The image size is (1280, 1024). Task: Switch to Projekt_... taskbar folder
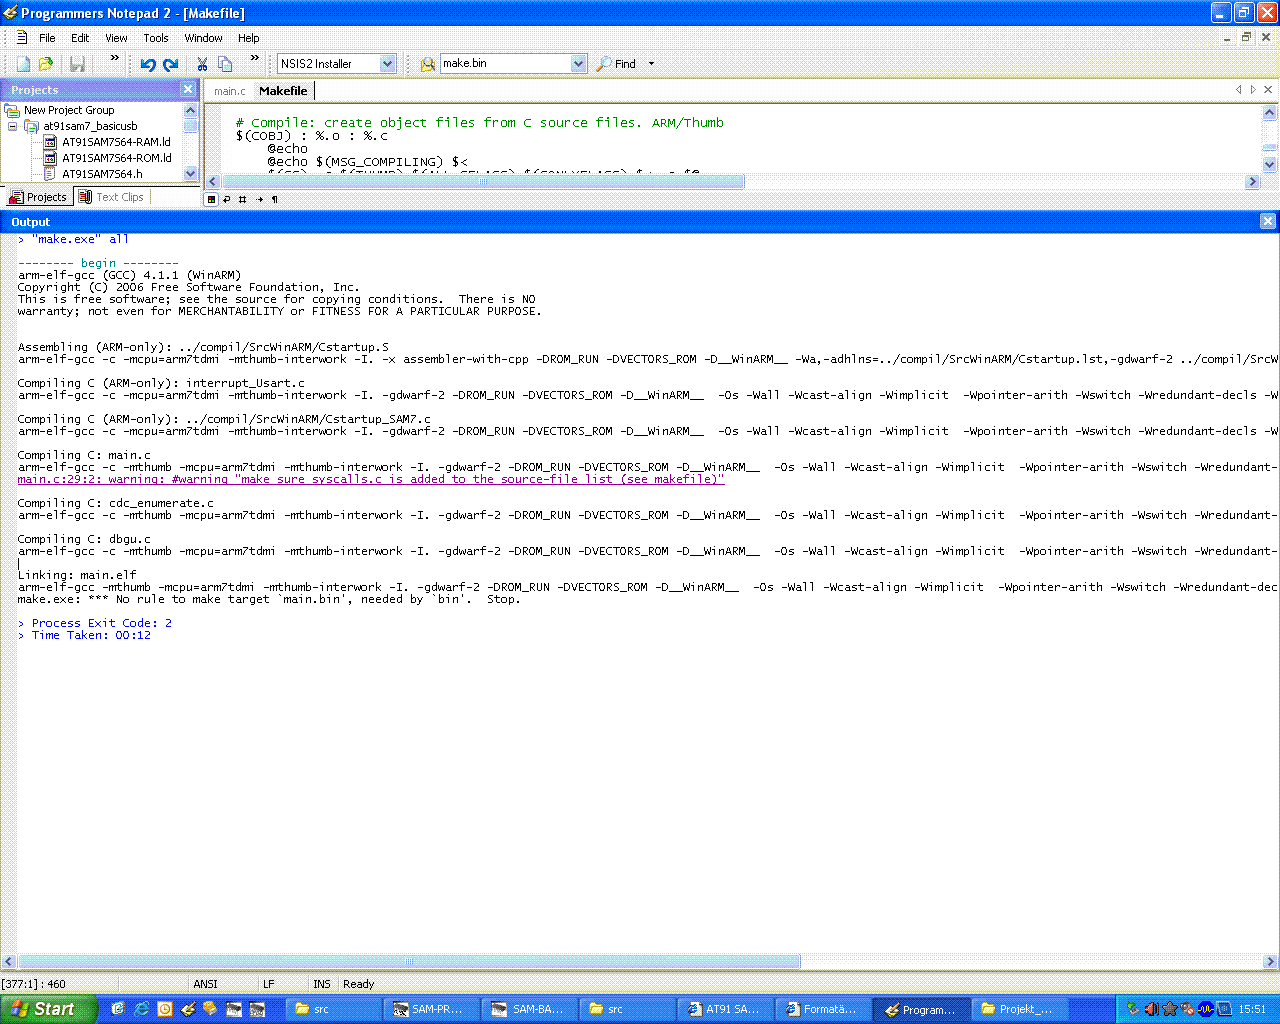pos(1018,1009)
